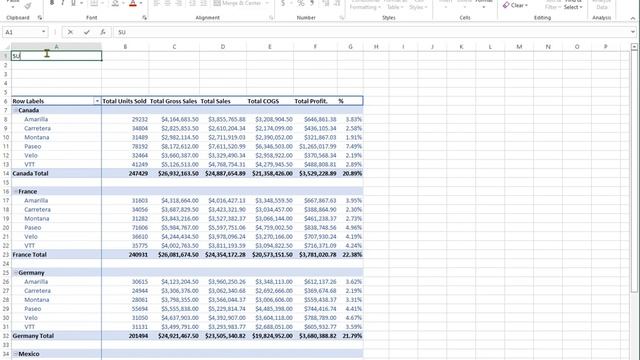This screenshot has height=360, width=640.
Task: Click the Total COGS header cell
Action: (x=270, y=101)
